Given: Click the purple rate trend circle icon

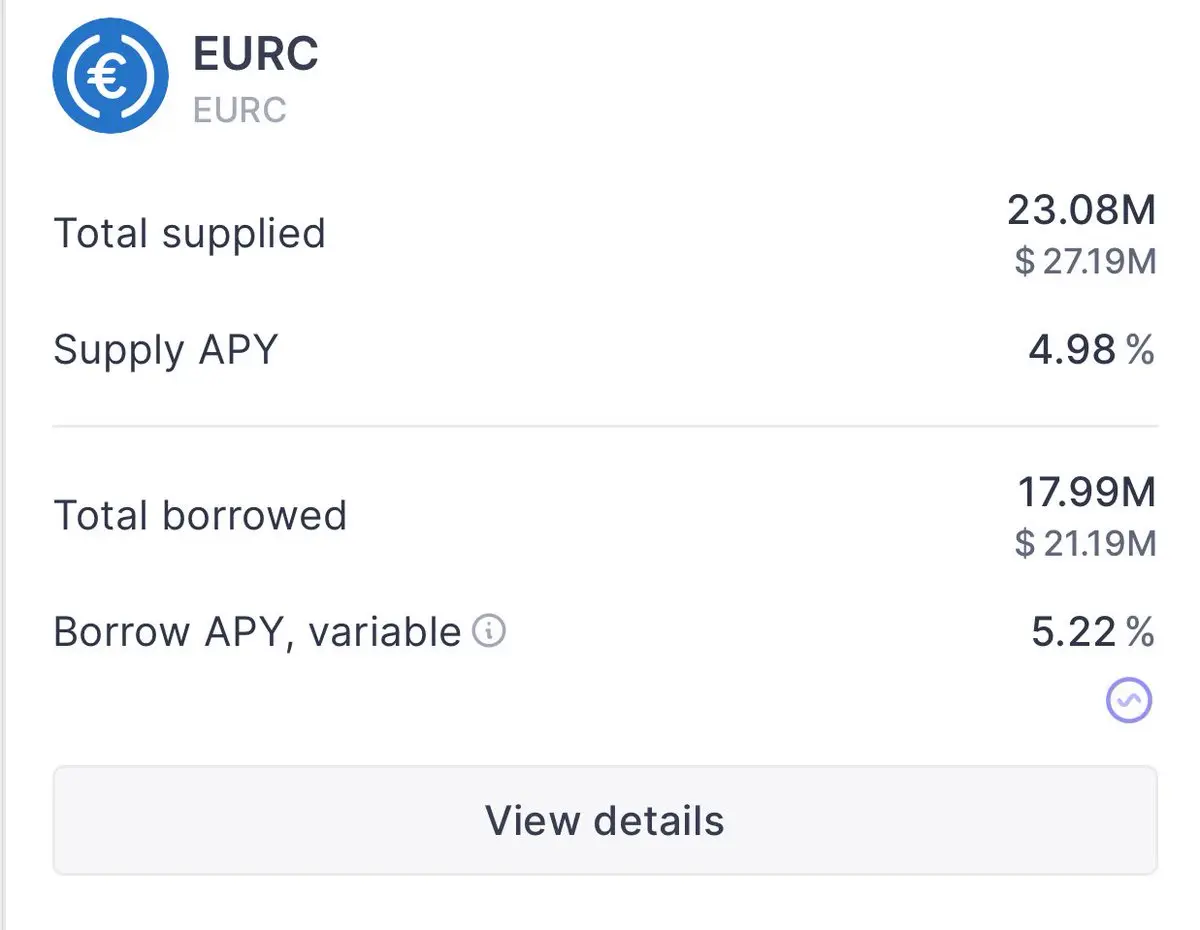Looking at the screenshot, I should point(1129,700).
